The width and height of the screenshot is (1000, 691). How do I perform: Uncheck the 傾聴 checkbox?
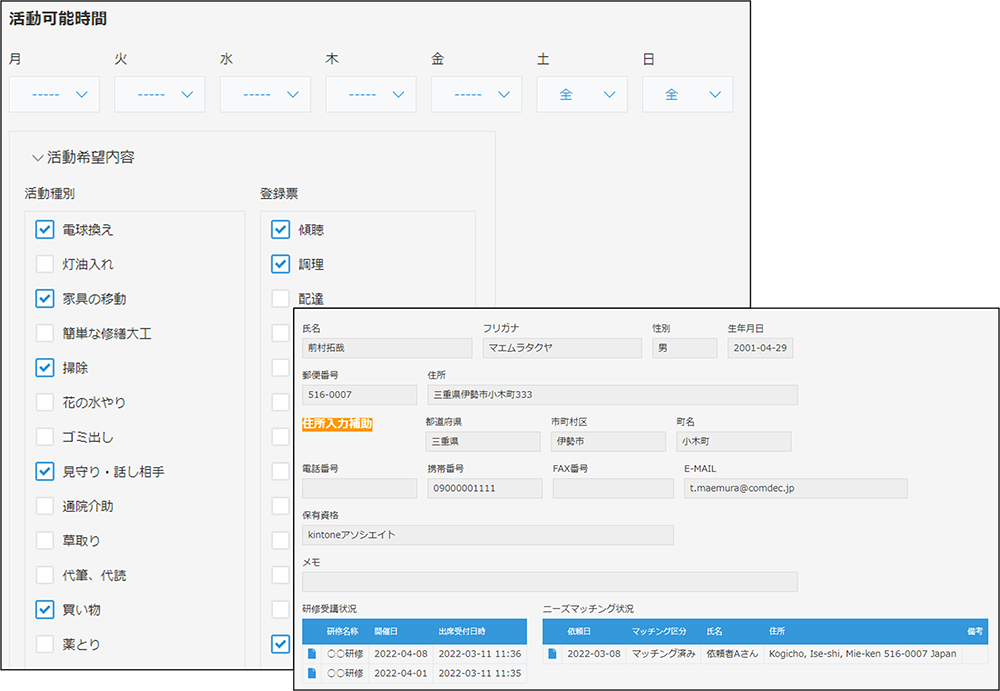(280, 230)
